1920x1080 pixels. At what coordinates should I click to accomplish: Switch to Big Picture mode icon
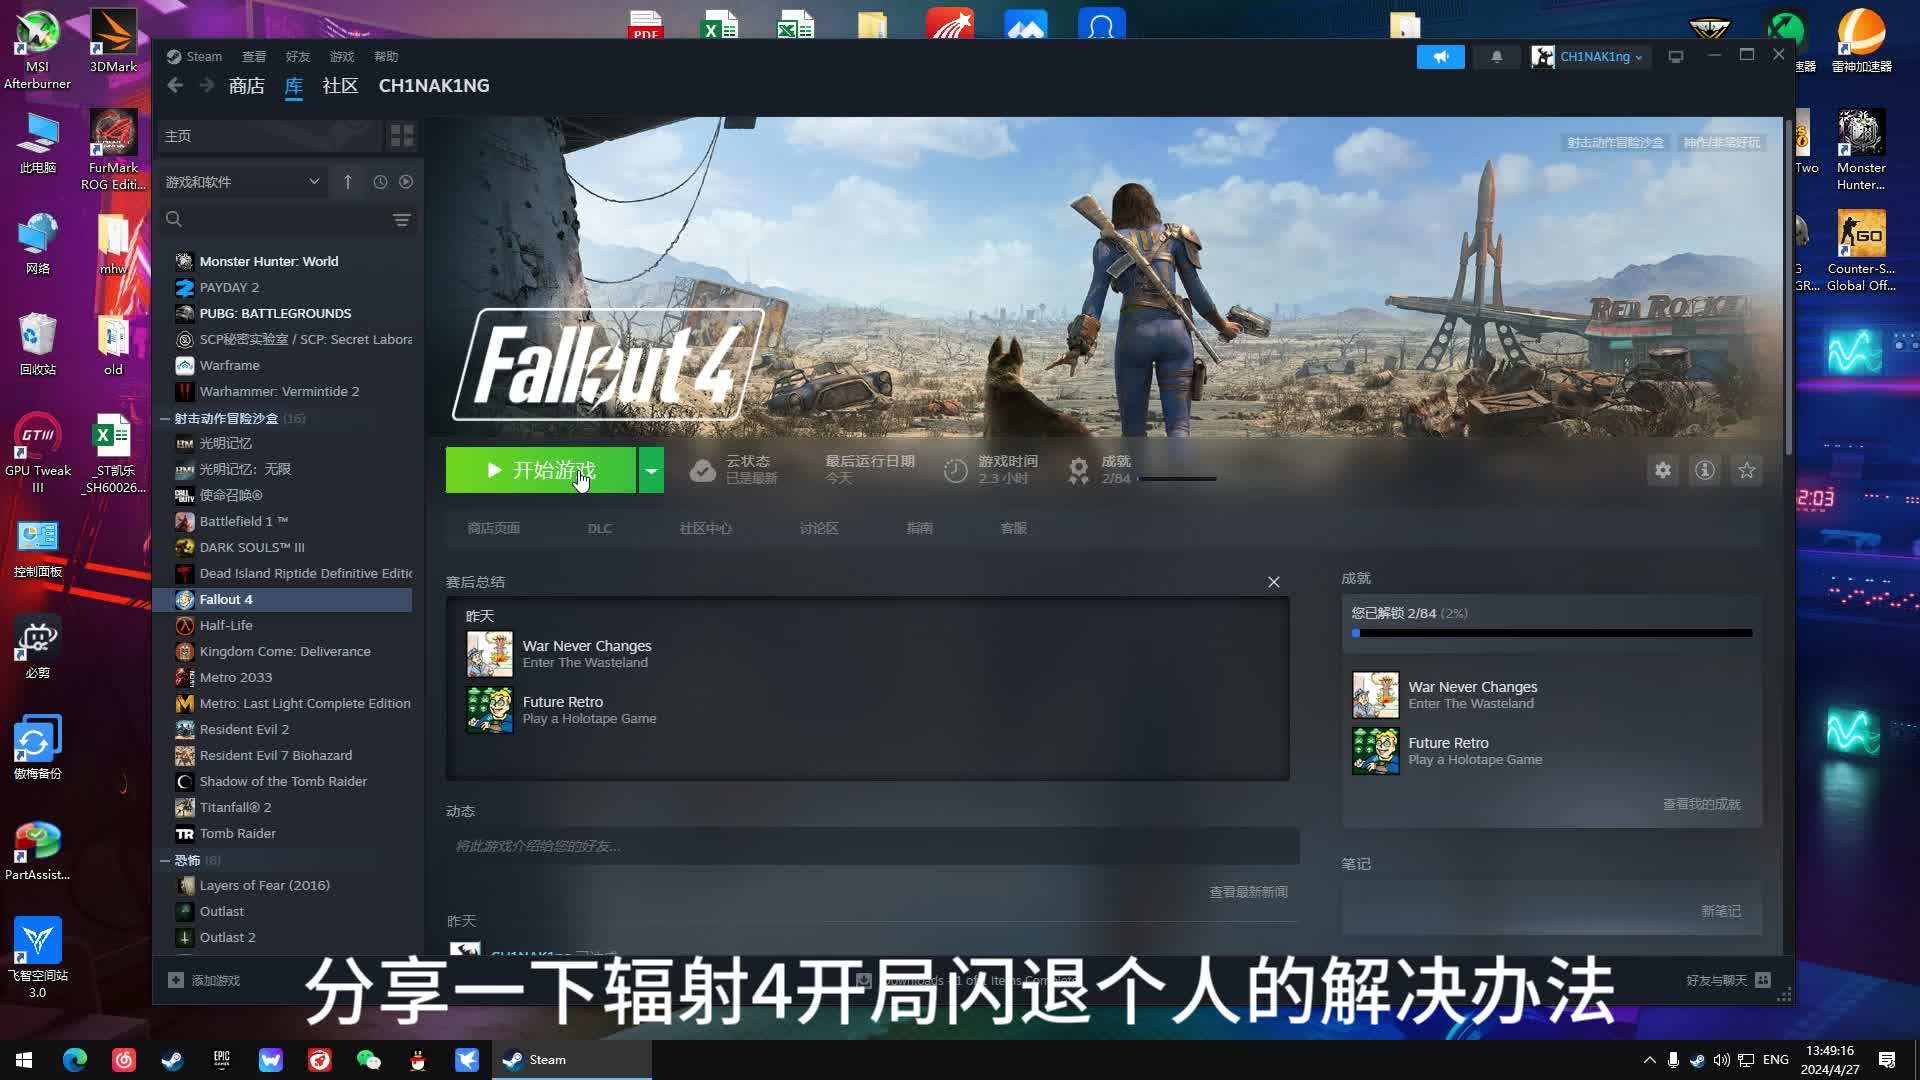[1676, 57]
